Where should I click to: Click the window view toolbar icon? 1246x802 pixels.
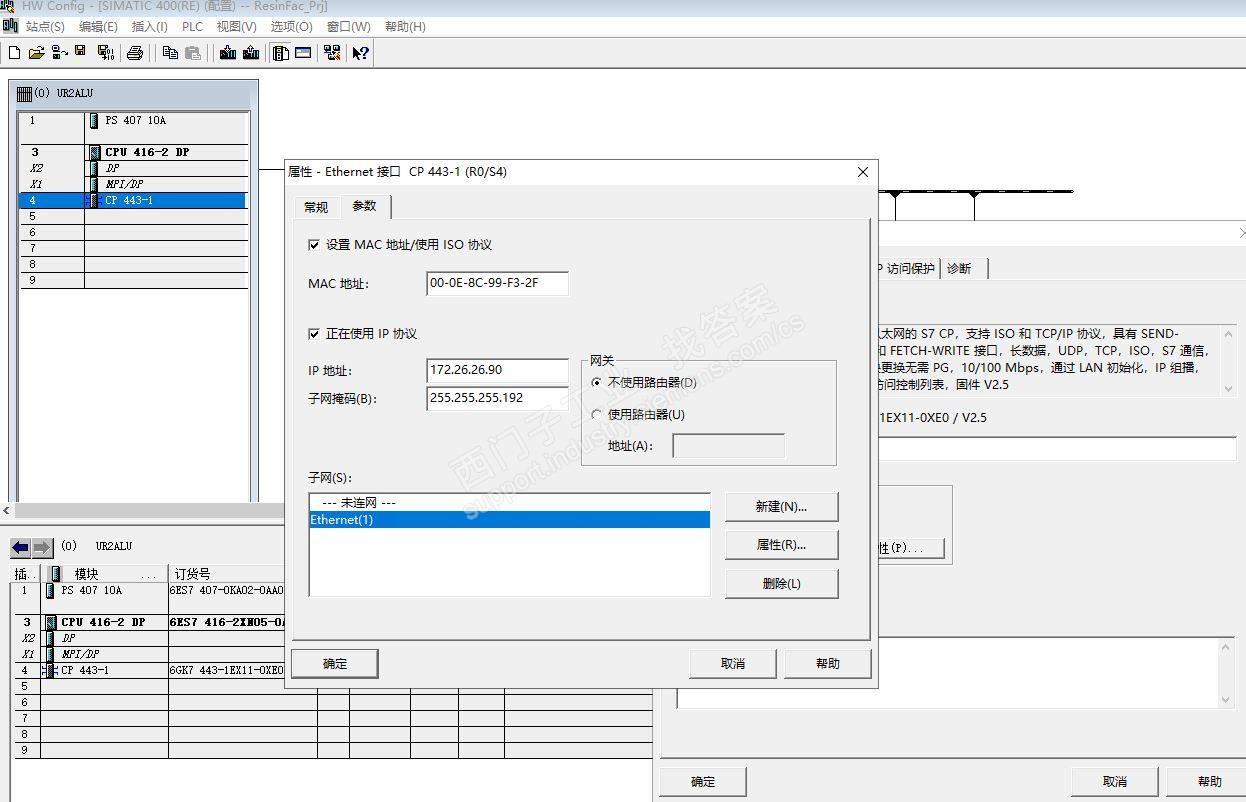303,53
